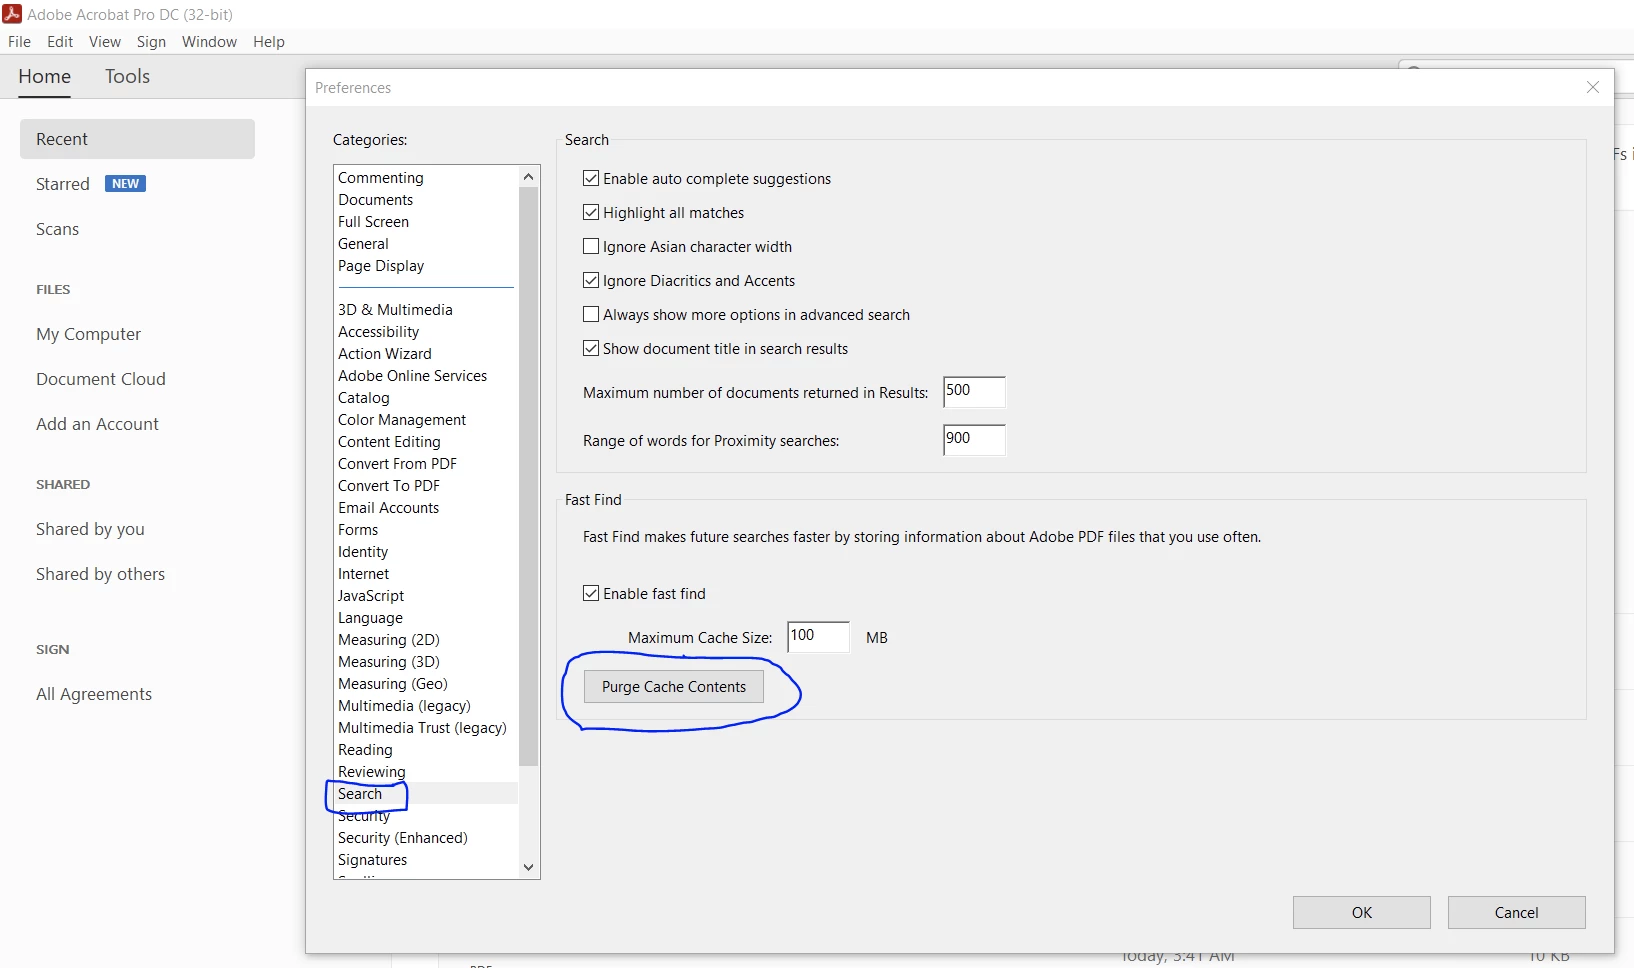Uncheck Ignore Diacritics and Accents
This screenshot has width=1634, height=968.
591,280
